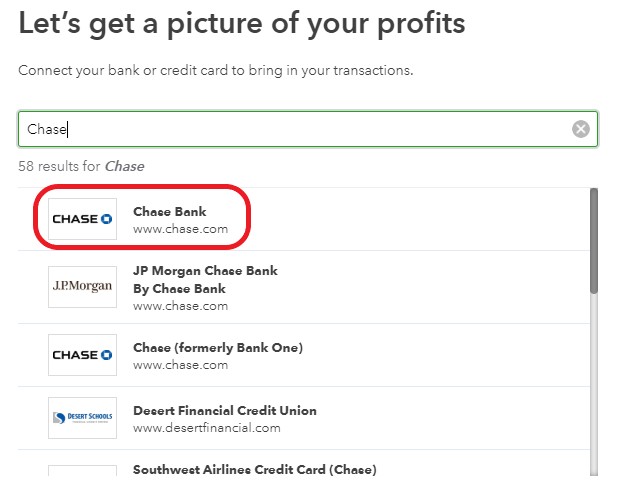Select Desert Financial Credit Union

pos(303,418)
